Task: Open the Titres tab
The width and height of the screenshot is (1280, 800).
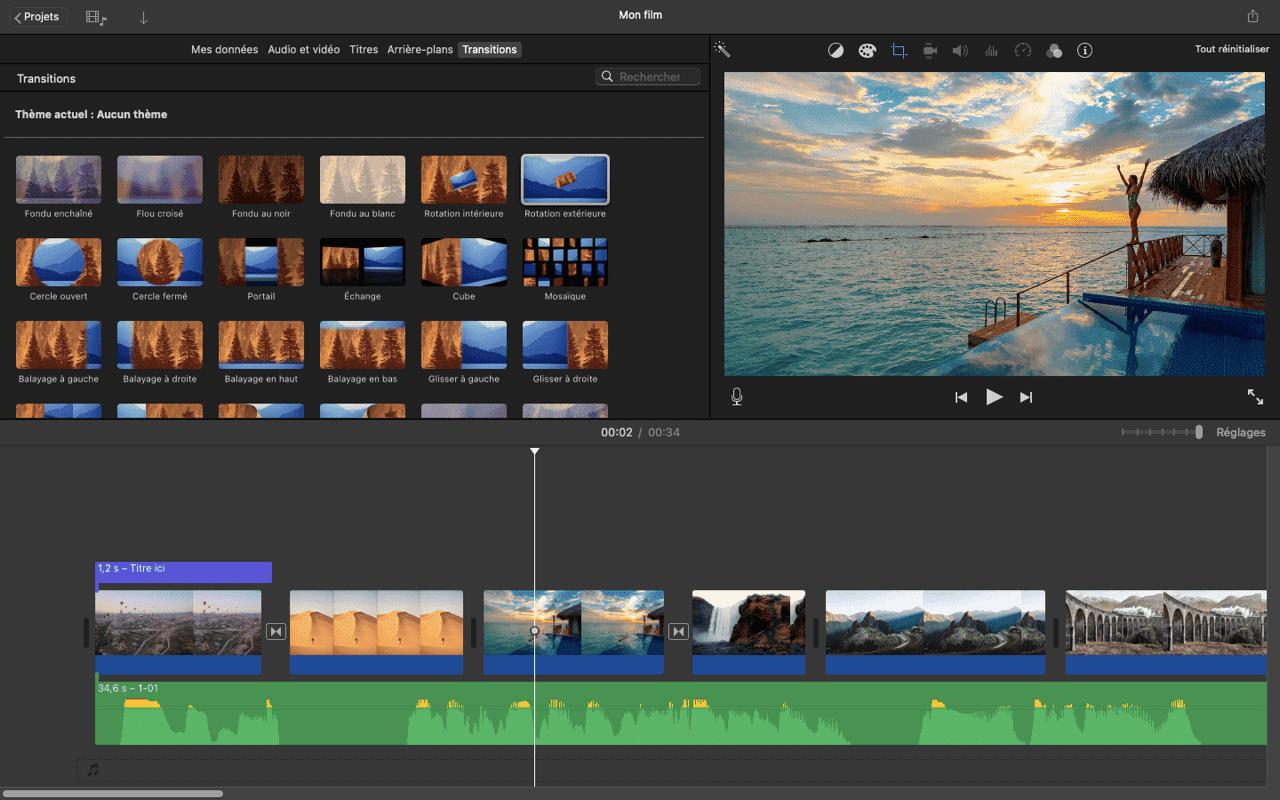Action: (363, 49)
